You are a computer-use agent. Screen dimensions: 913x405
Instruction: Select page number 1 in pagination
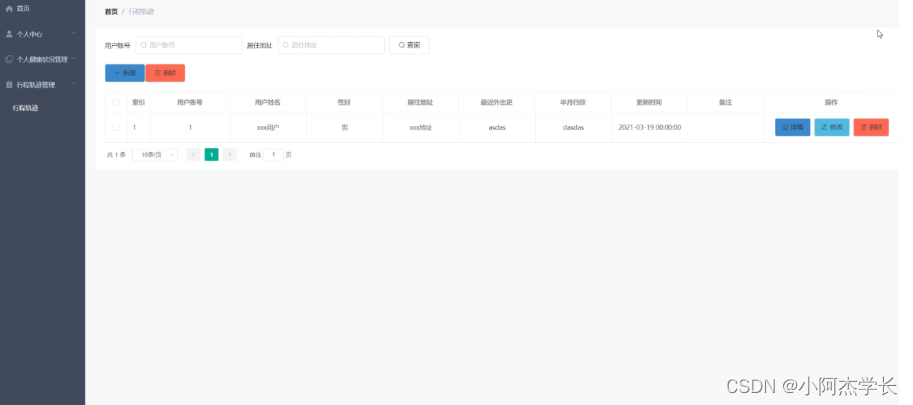211,155
